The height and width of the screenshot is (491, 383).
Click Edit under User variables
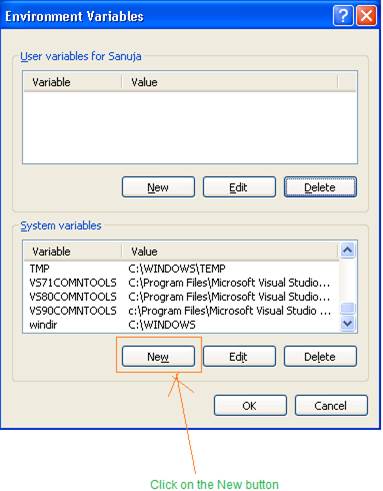(239, 187)
